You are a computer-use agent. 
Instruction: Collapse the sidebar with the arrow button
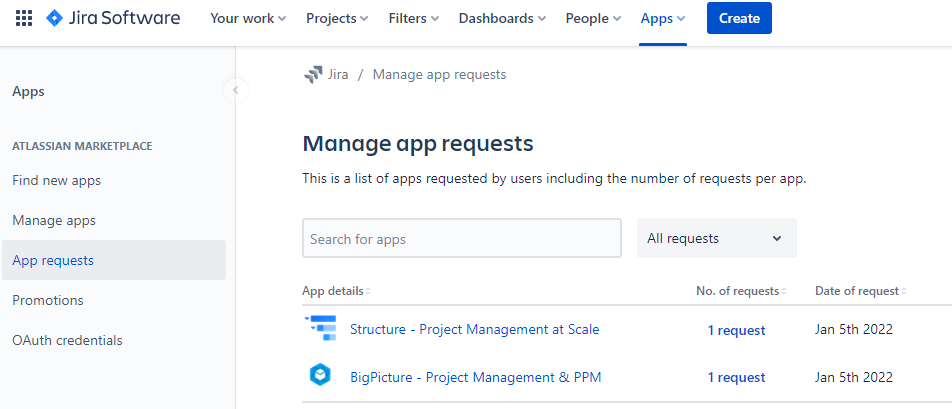click(236, 91)
